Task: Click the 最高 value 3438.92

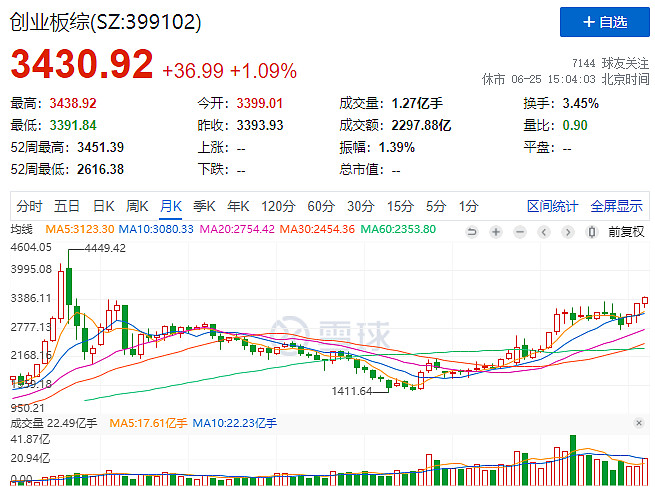Action: [73, 103]
